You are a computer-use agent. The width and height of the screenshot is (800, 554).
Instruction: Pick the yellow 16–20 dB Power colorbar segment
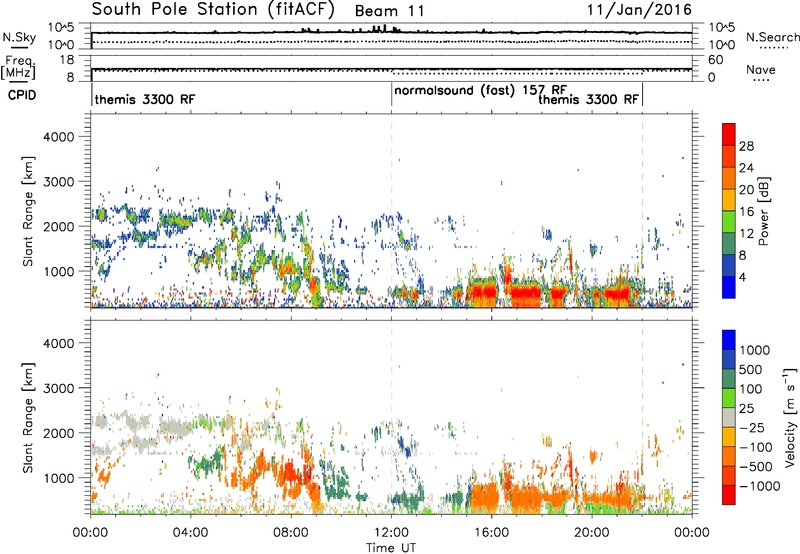(x=729, y=200)
